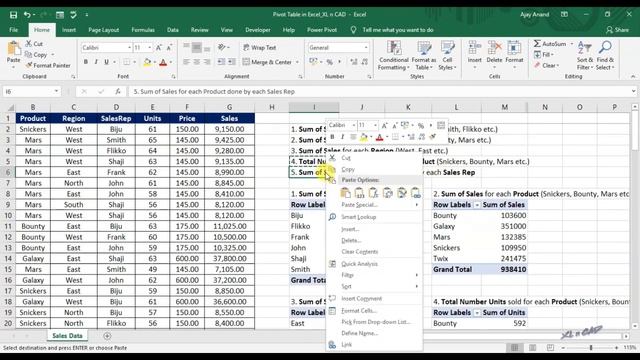This screenshot has width=640, height=360.
Task: Open the Formulas ribbon tab
Action: click(143, 30)
